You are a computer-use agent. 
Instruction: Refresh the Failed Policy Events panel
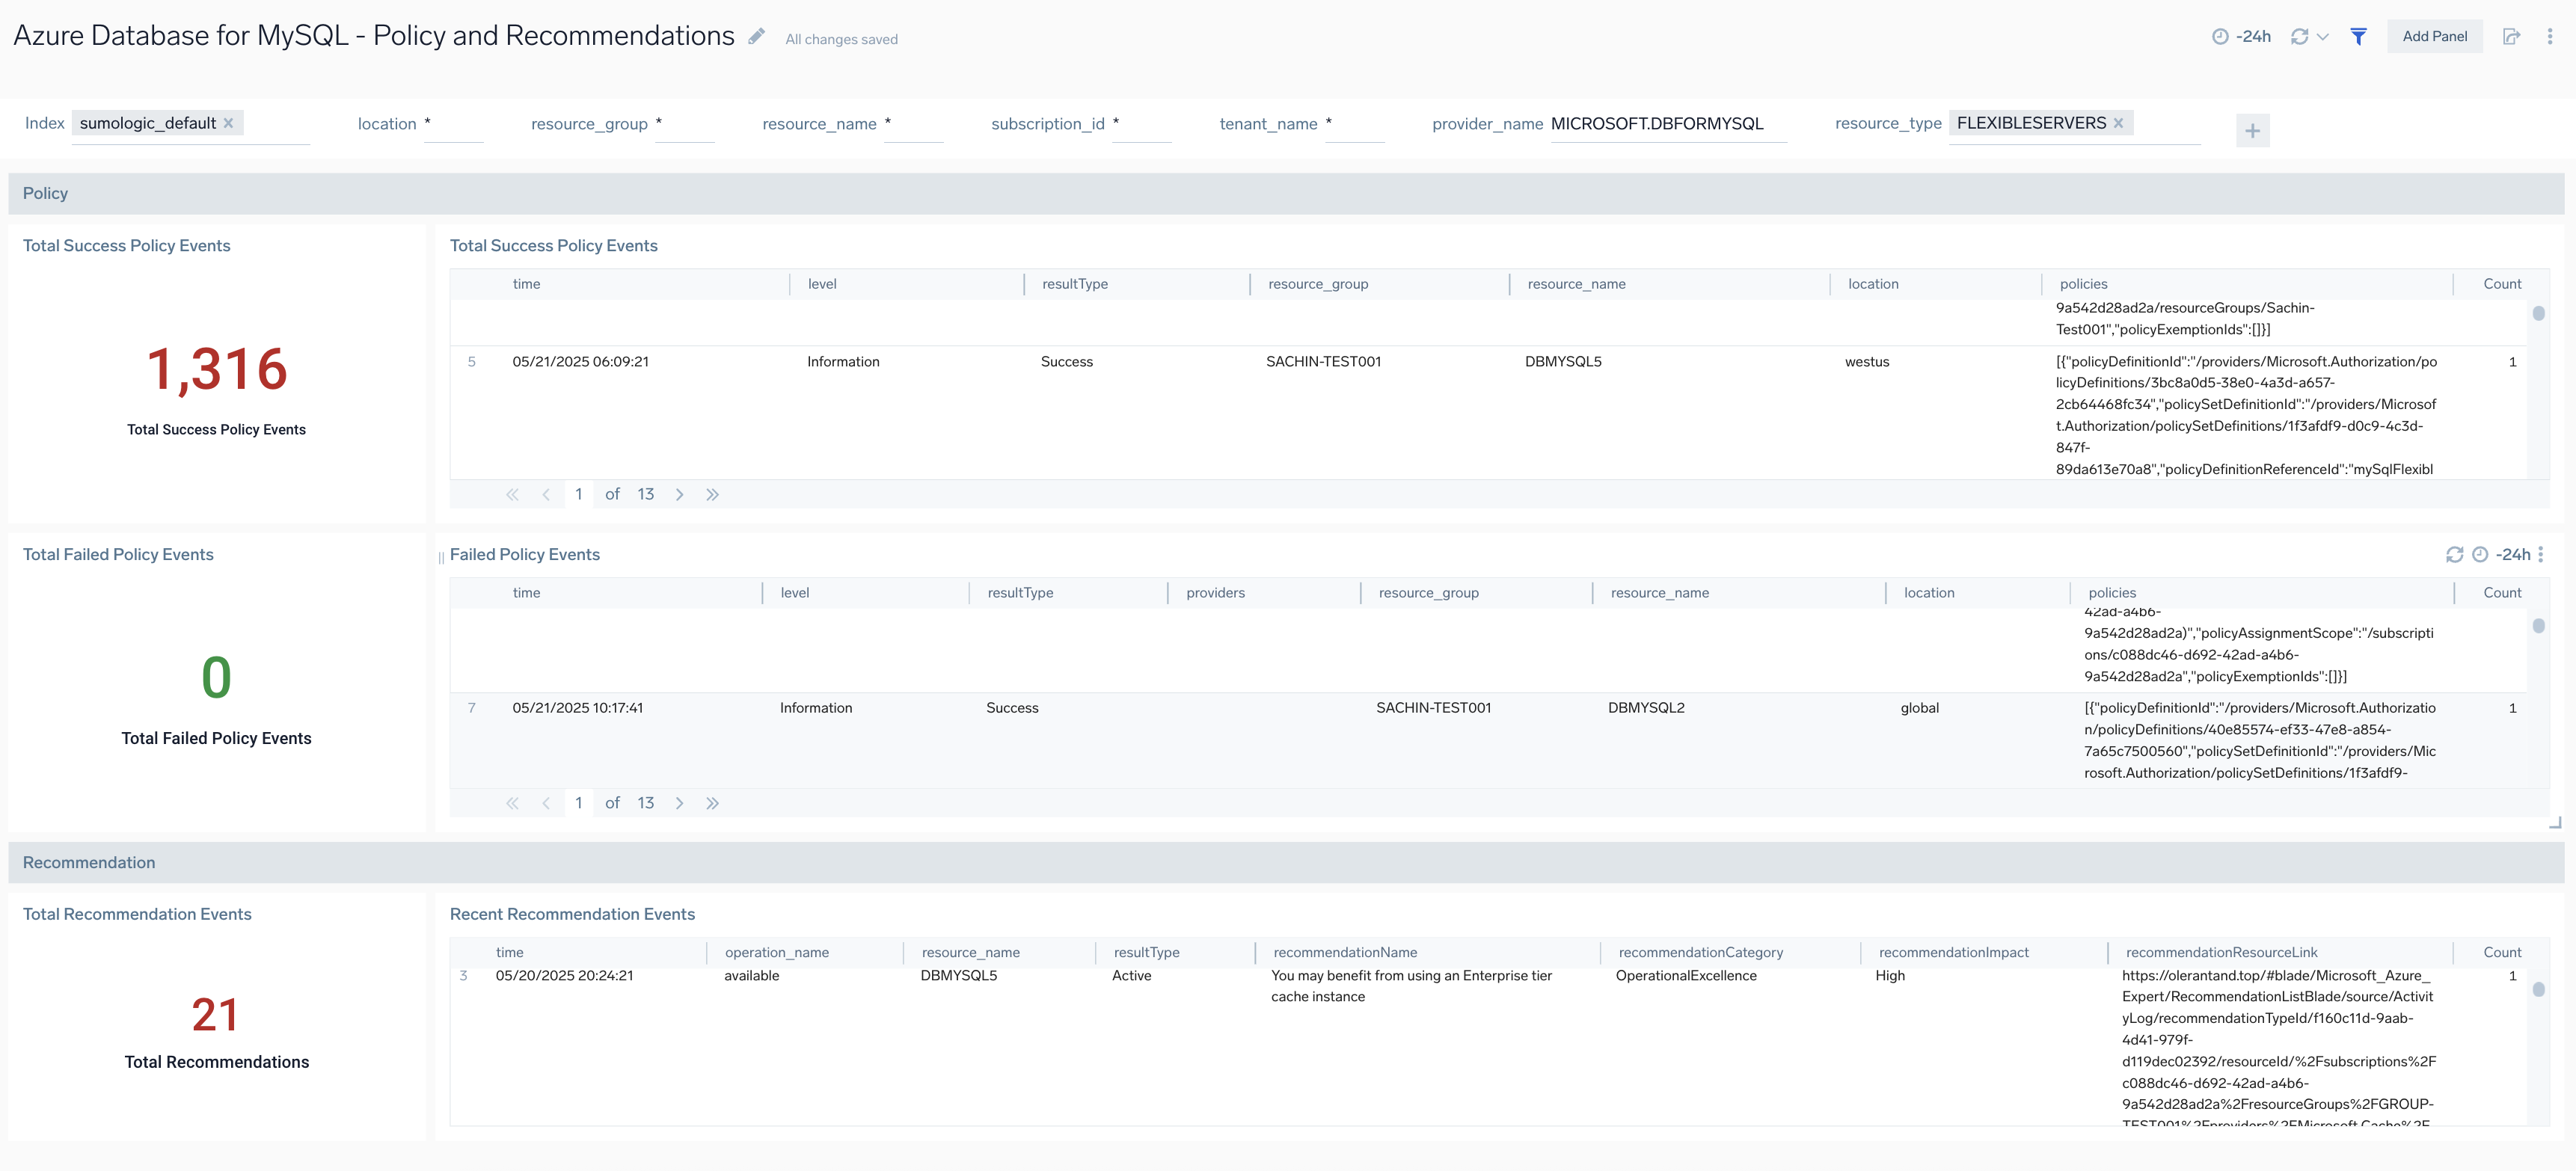[2454, 555]
